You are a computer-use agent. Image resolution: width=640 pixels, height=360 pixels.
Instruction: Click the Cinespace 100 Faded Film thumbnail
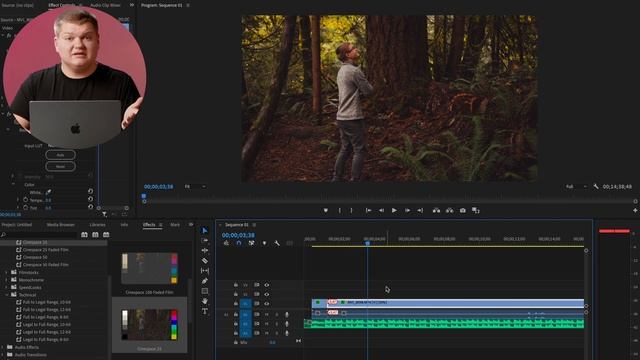[149, 268]
